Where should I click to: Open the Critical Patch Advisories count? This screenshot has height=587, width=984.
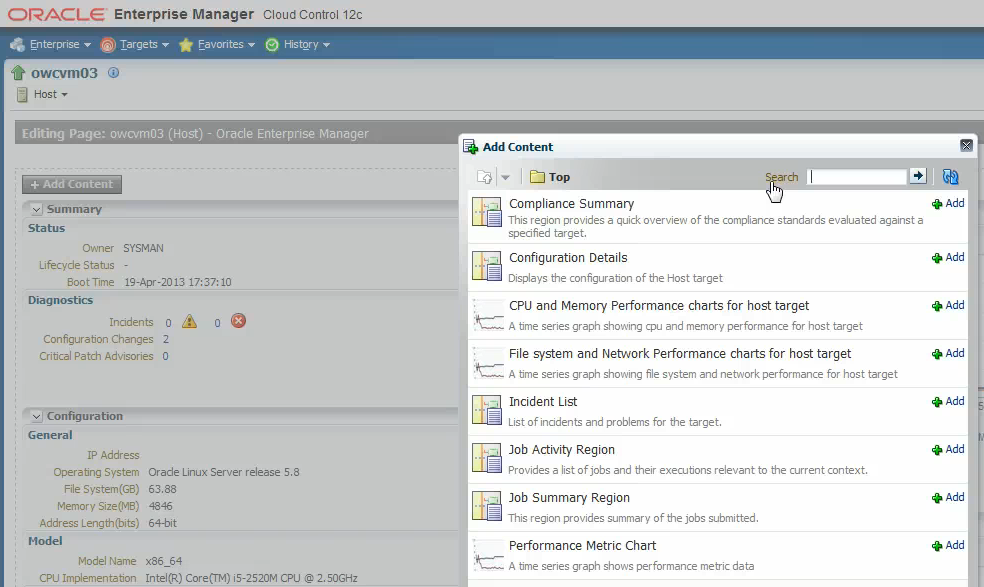tap(166, 356)
